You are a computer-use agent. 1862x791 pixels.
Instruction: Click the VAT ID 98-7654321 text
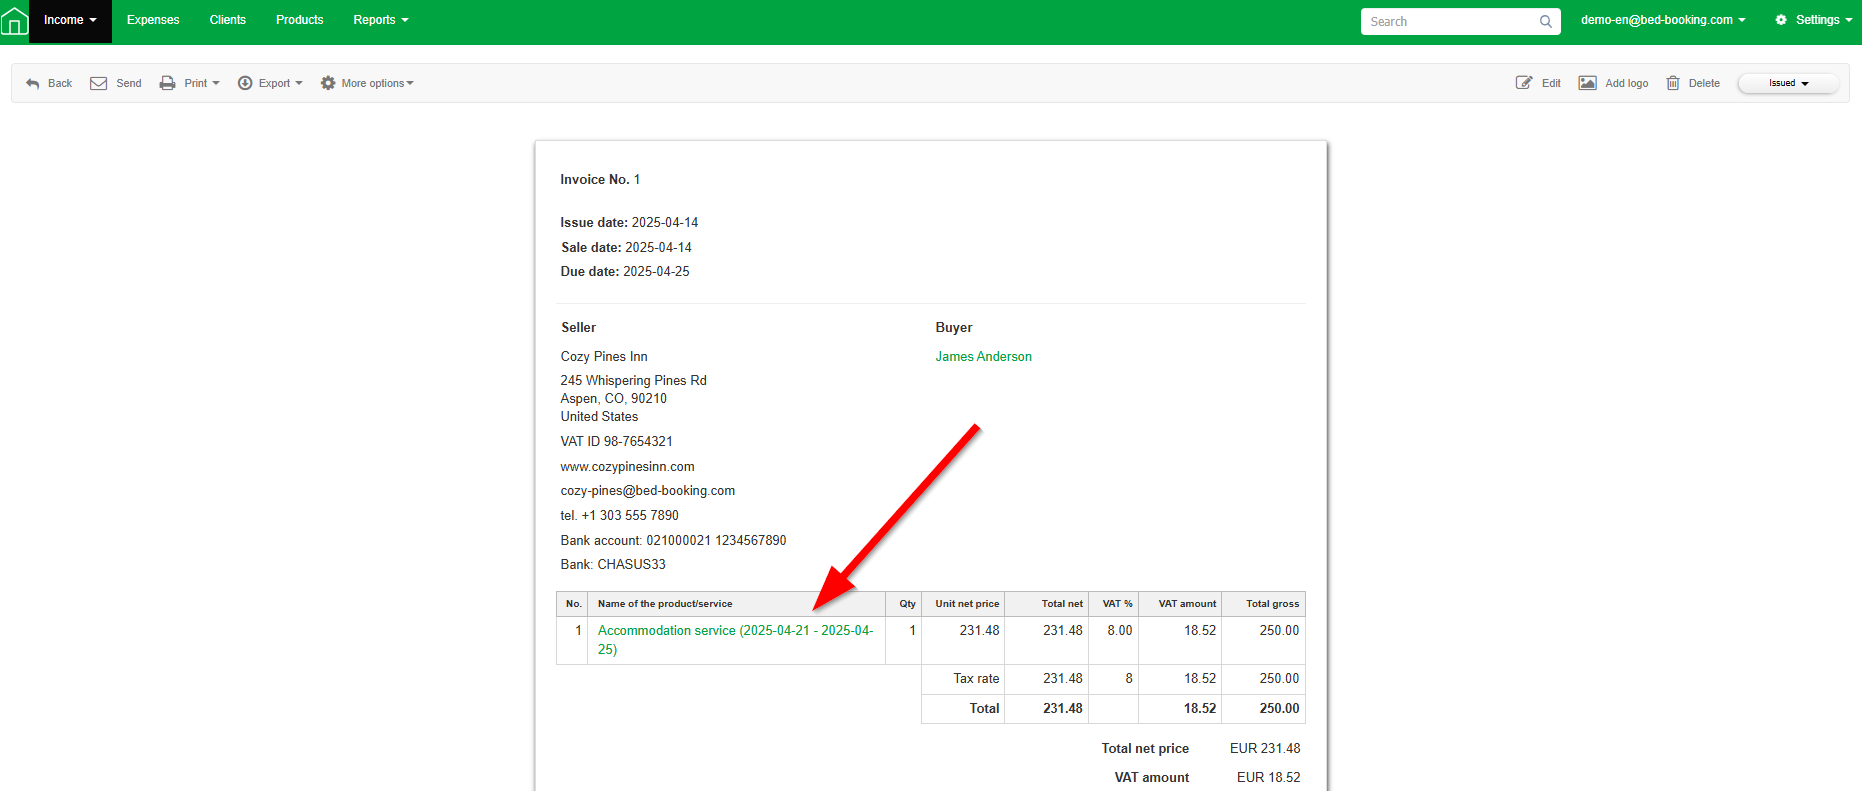[x=617, y=441]
